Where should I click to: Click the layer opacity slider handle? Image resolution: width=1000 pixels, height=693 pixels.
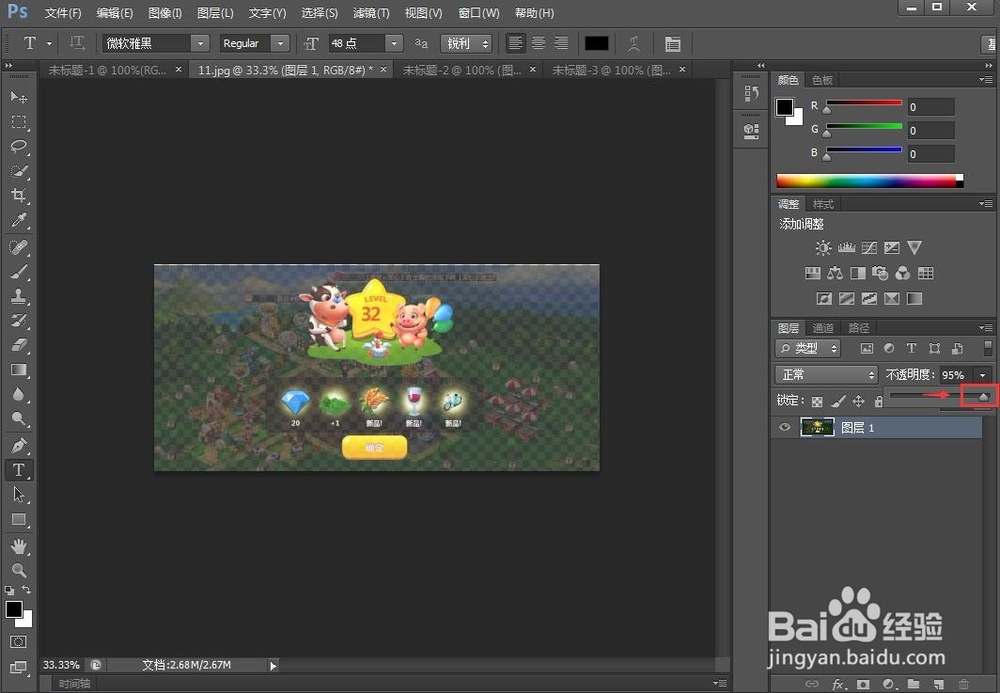point(983,397)
